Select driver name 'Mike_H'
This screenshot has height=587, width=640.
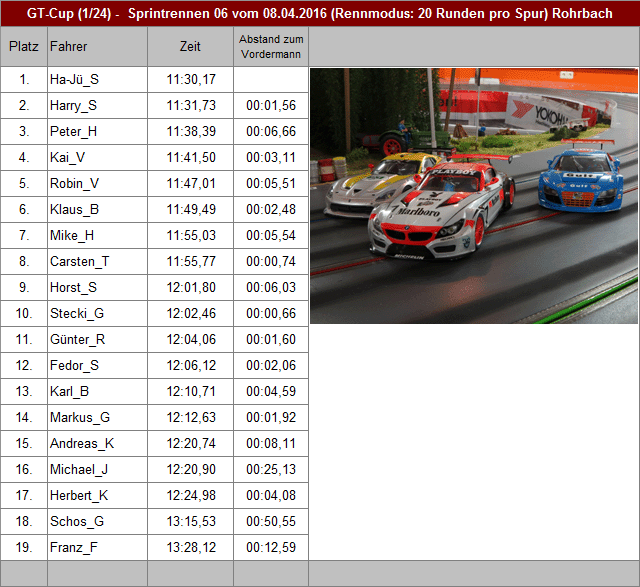(x=72, y=236)
